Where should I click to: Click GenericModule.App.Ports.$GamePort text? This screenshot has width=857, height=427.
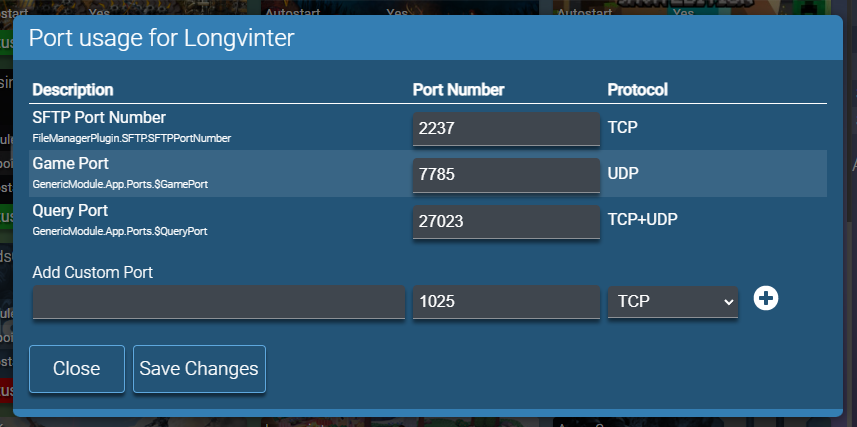point(120,184)
